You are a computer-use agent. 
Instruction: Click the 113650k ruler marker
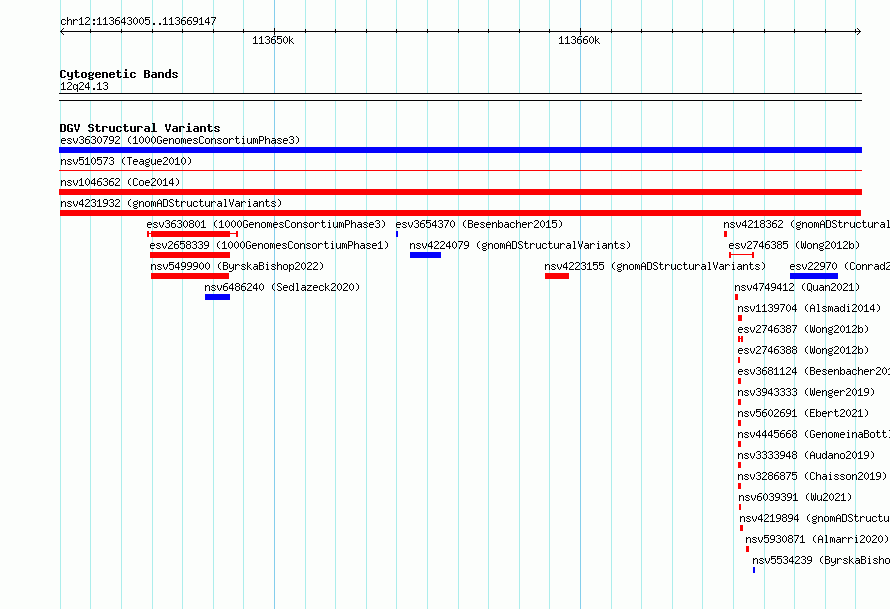click(x=273, y=40)
